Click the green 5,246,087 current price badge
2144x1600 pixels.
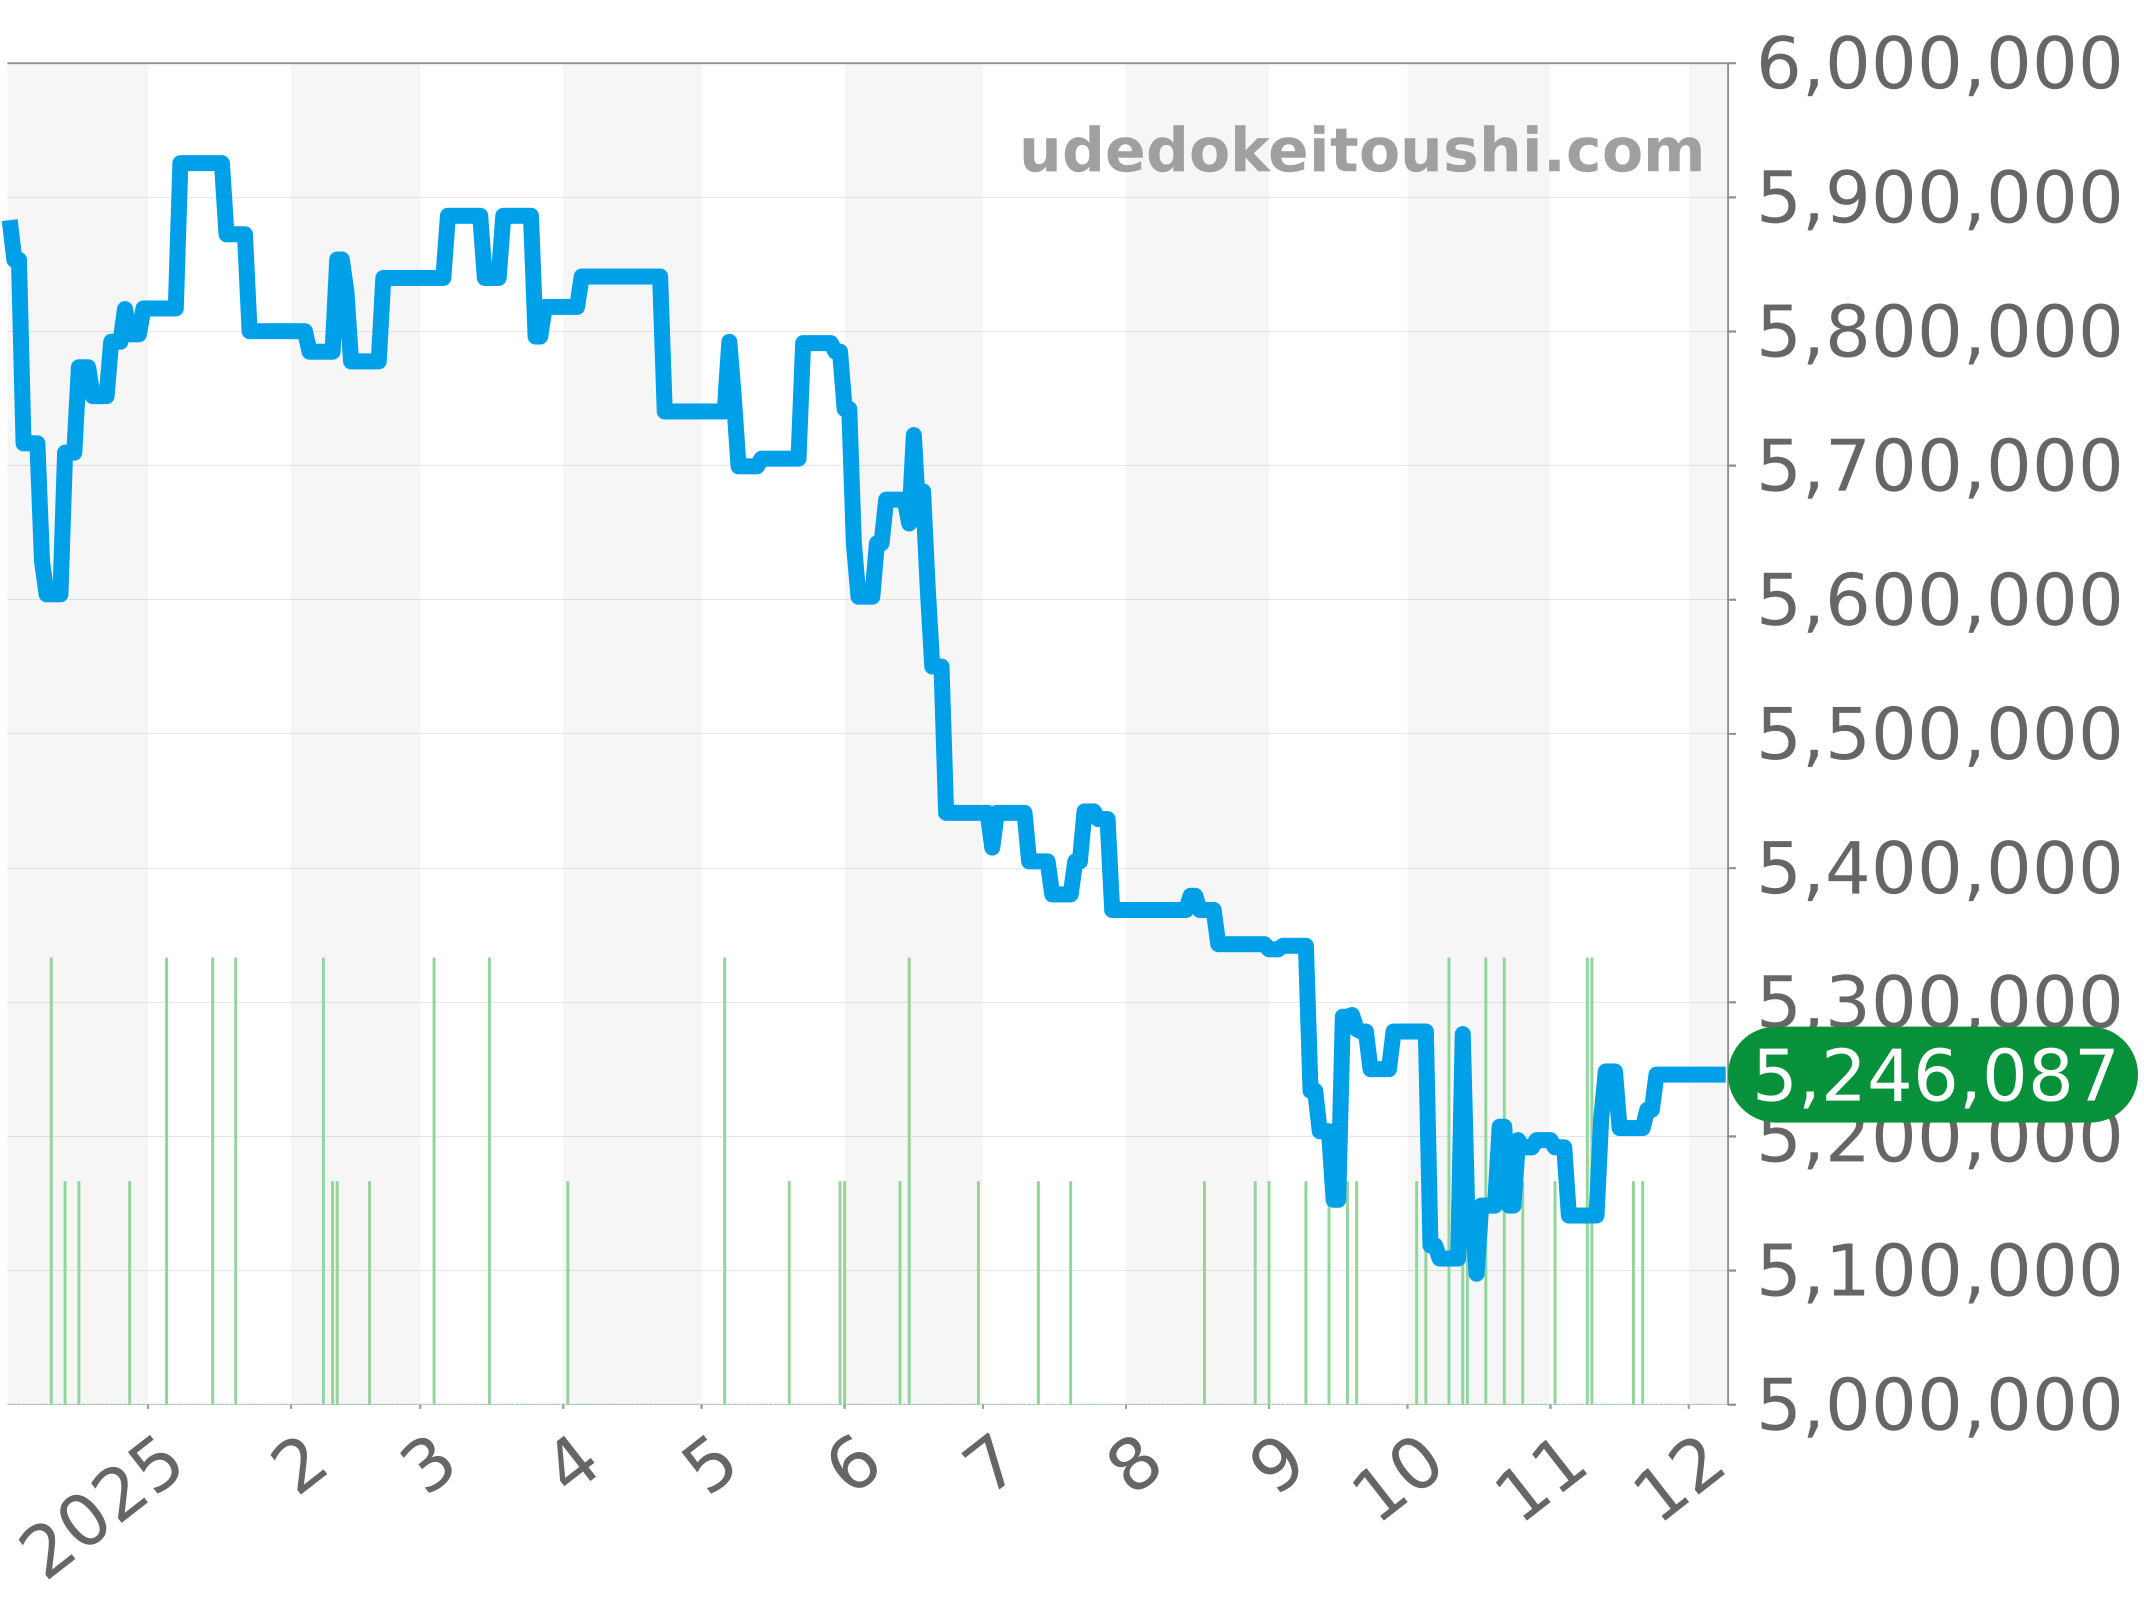tap(1934, 1076)
